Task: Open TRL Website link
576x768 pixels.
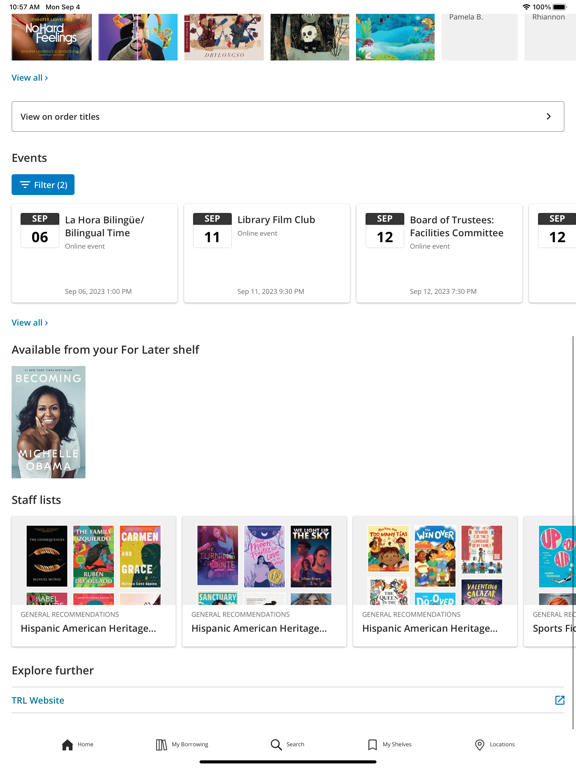Action: 38,700
